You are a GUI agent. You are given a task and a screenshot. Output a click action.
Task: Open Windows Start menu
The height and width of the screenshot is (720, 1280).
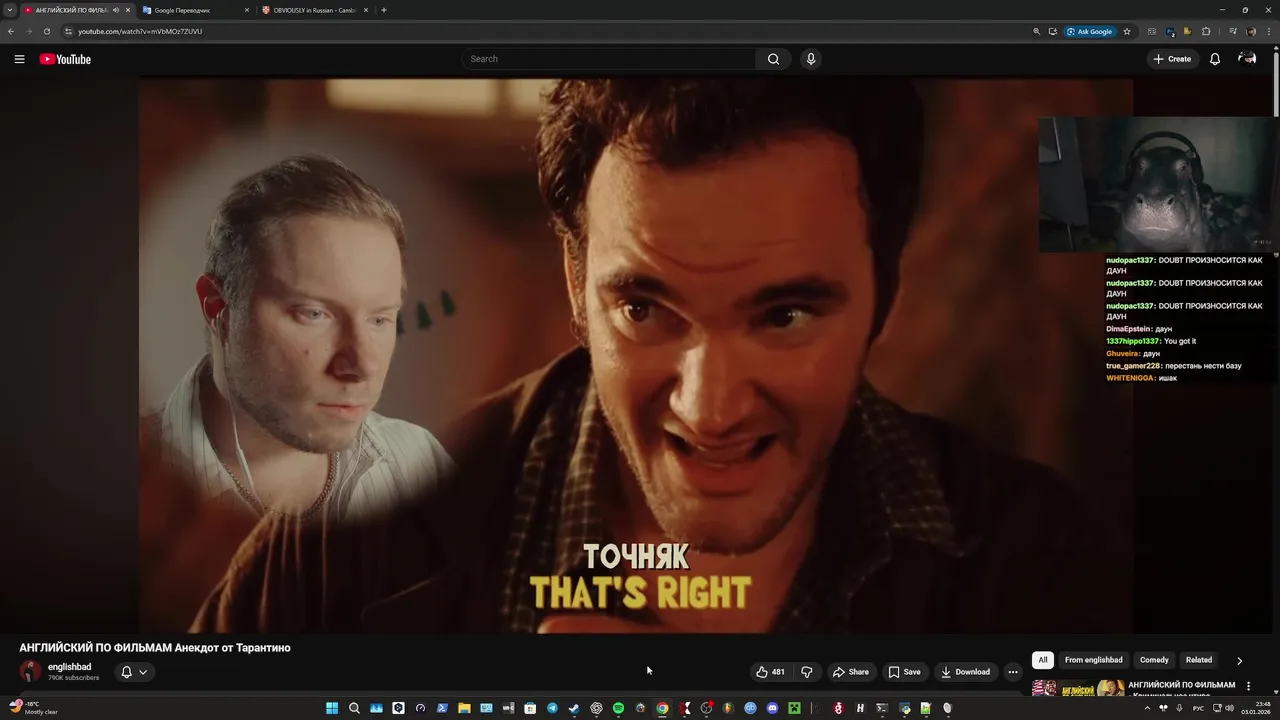[332, 708]
